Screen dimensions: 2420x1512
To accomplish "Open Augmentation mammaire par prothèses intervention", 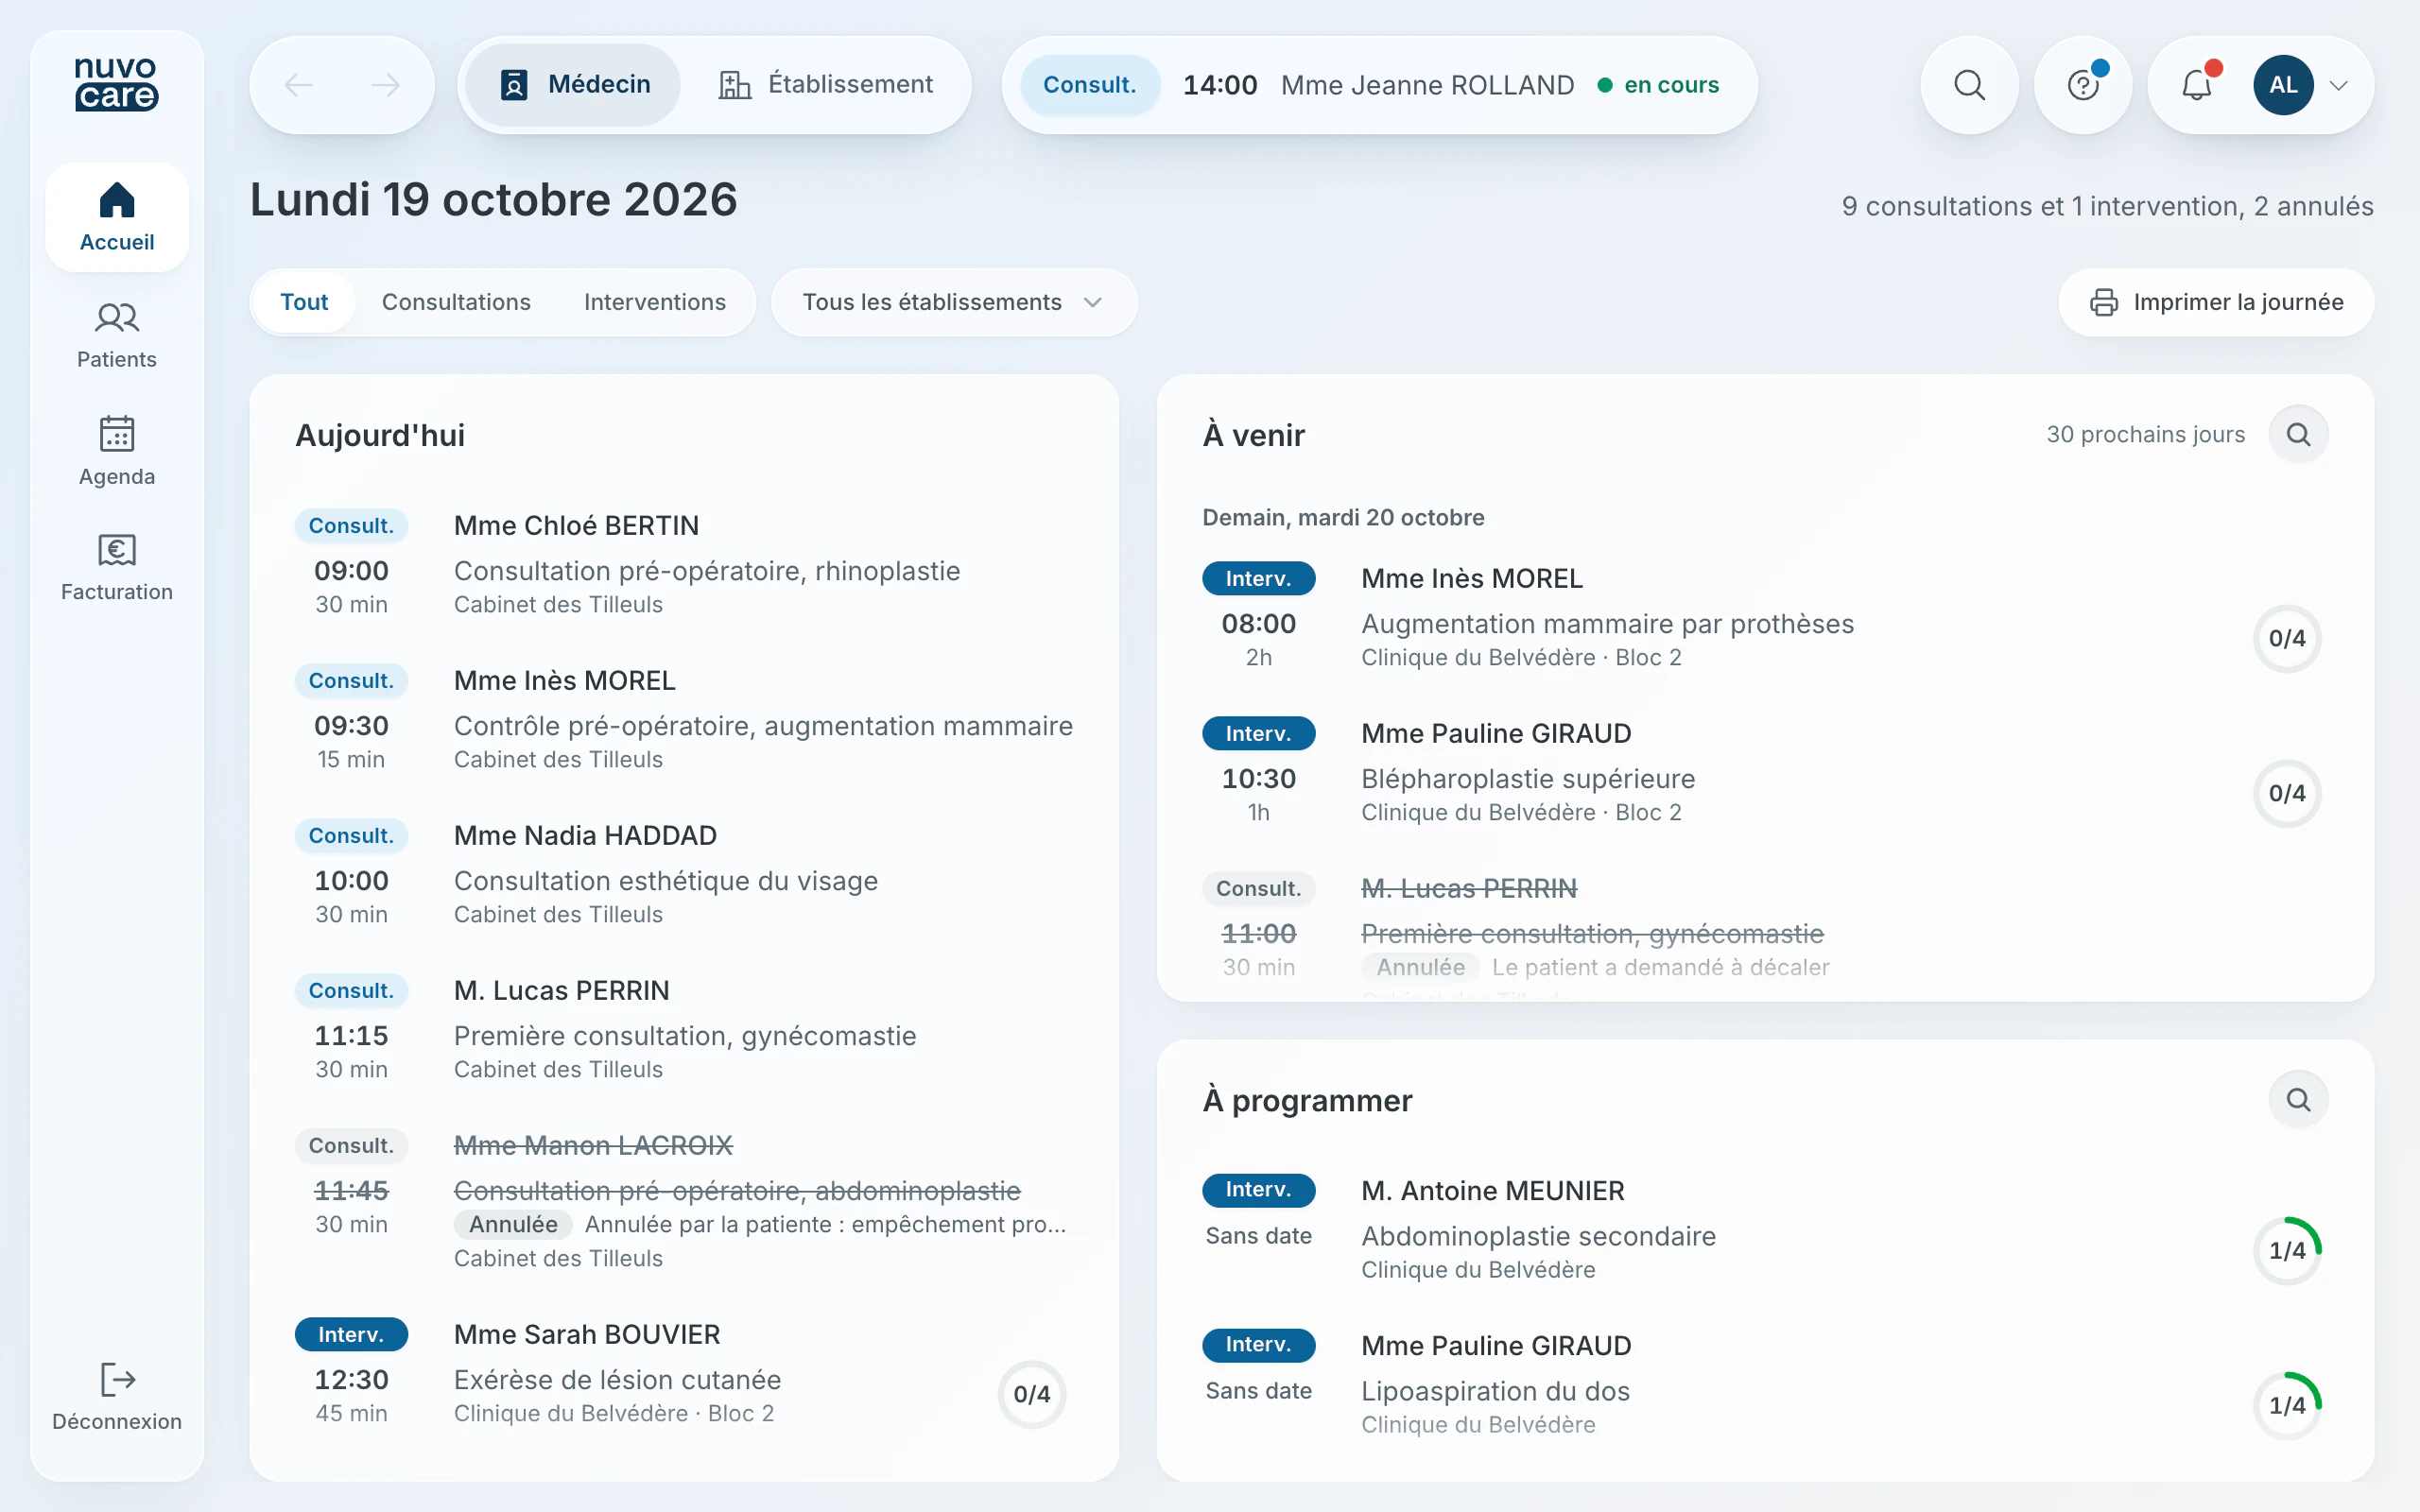I will [x=1765, y=617].
